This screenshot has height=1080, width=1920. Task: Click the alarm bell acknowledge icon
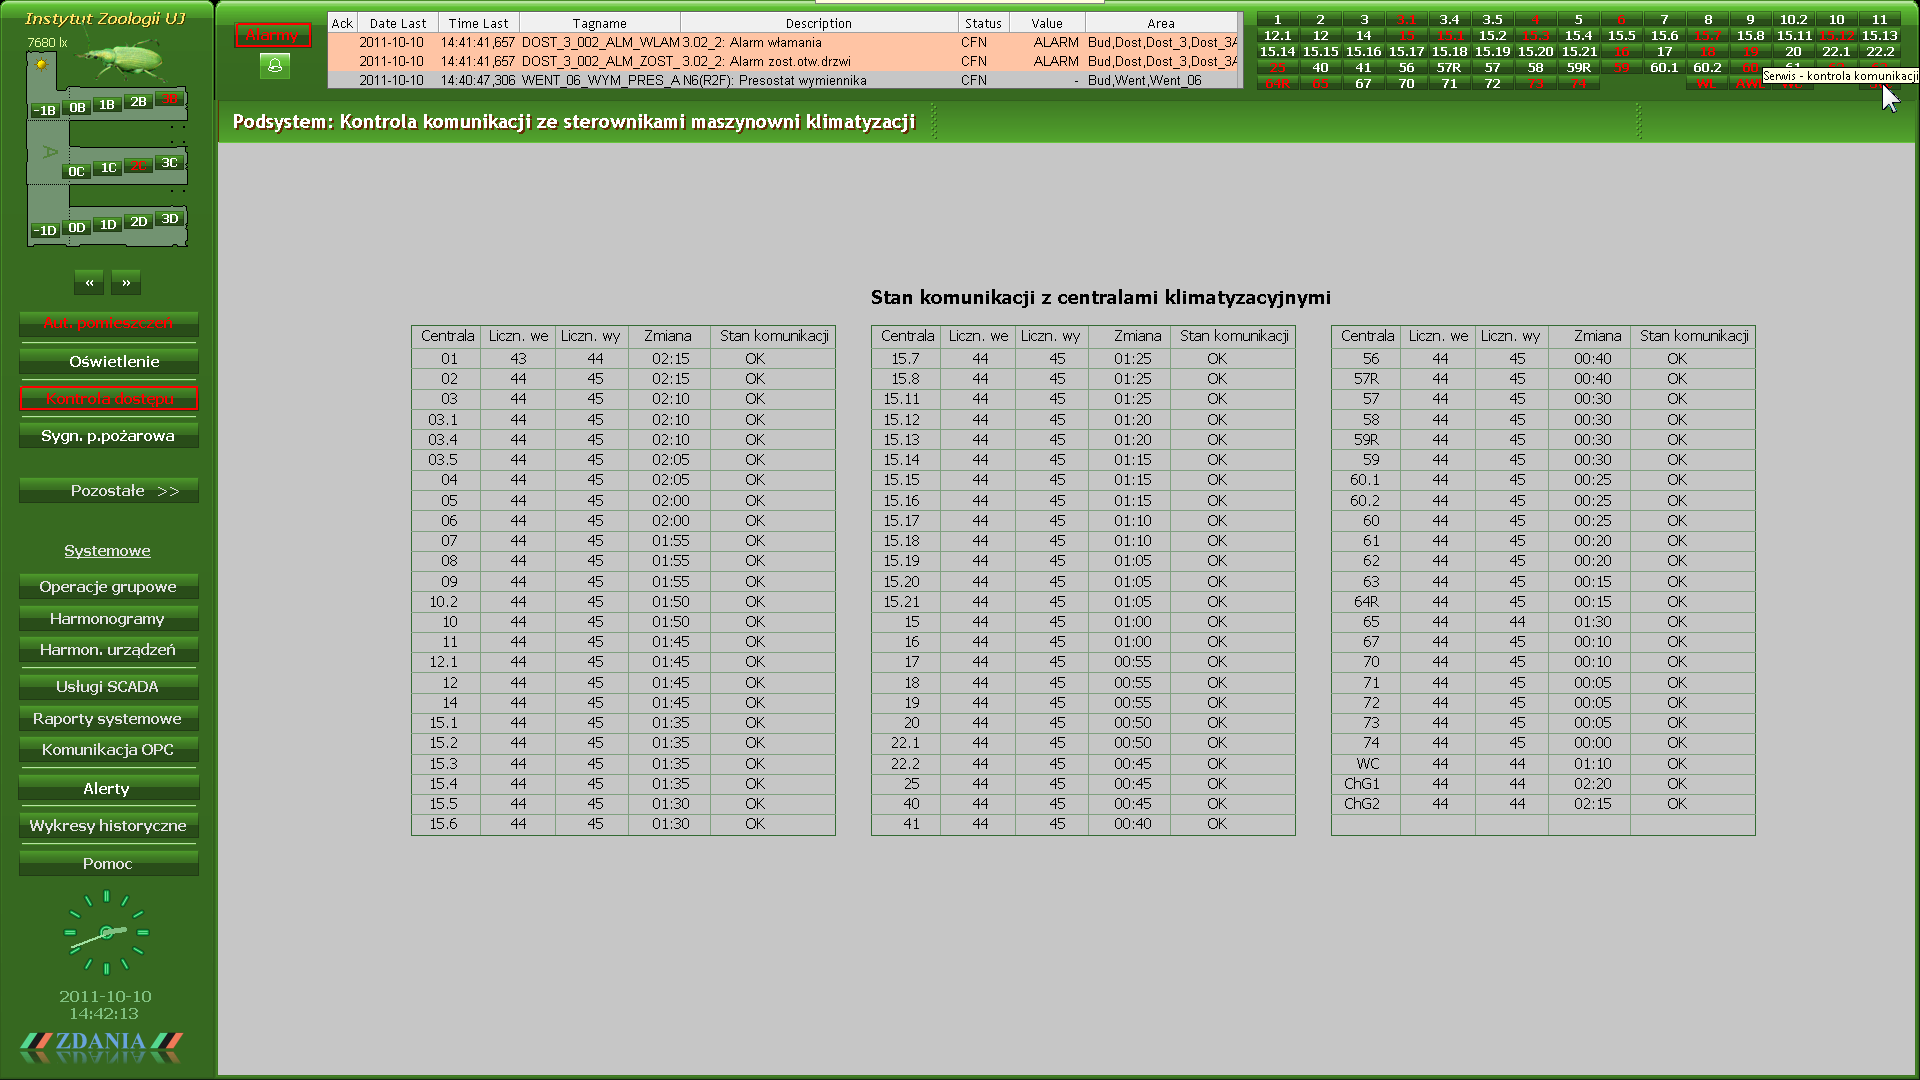click(274, 66)
